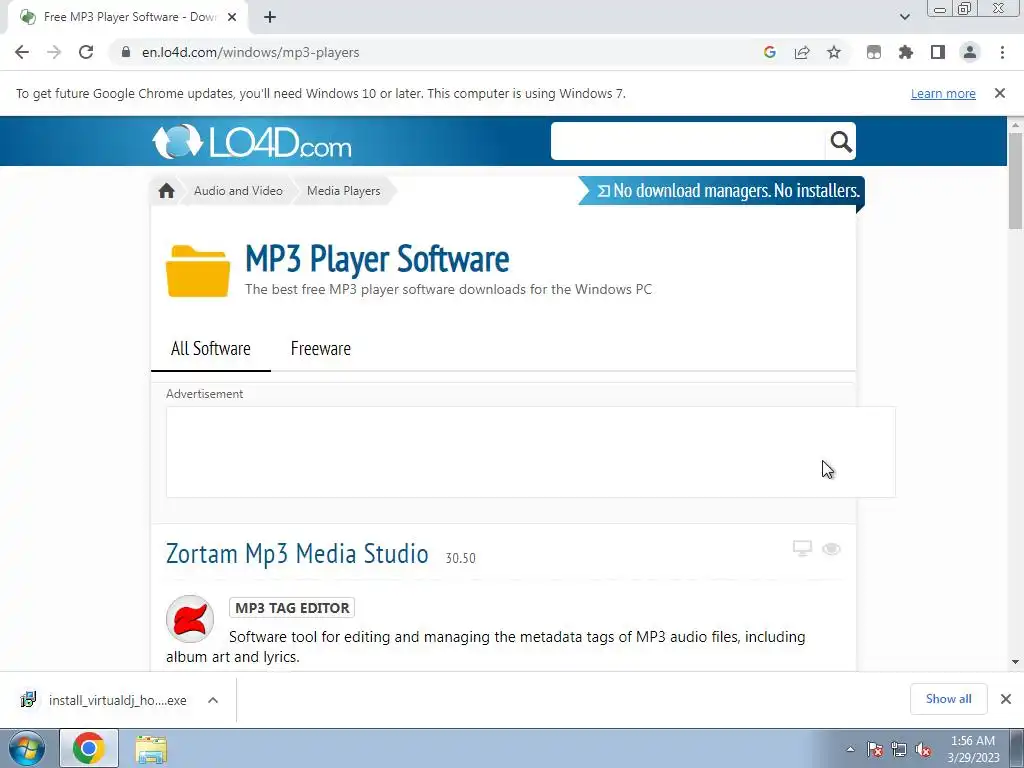The image size is (1024, 768).
Task: Click the Chrome taskbar icon
Action: tap(89, 748)
